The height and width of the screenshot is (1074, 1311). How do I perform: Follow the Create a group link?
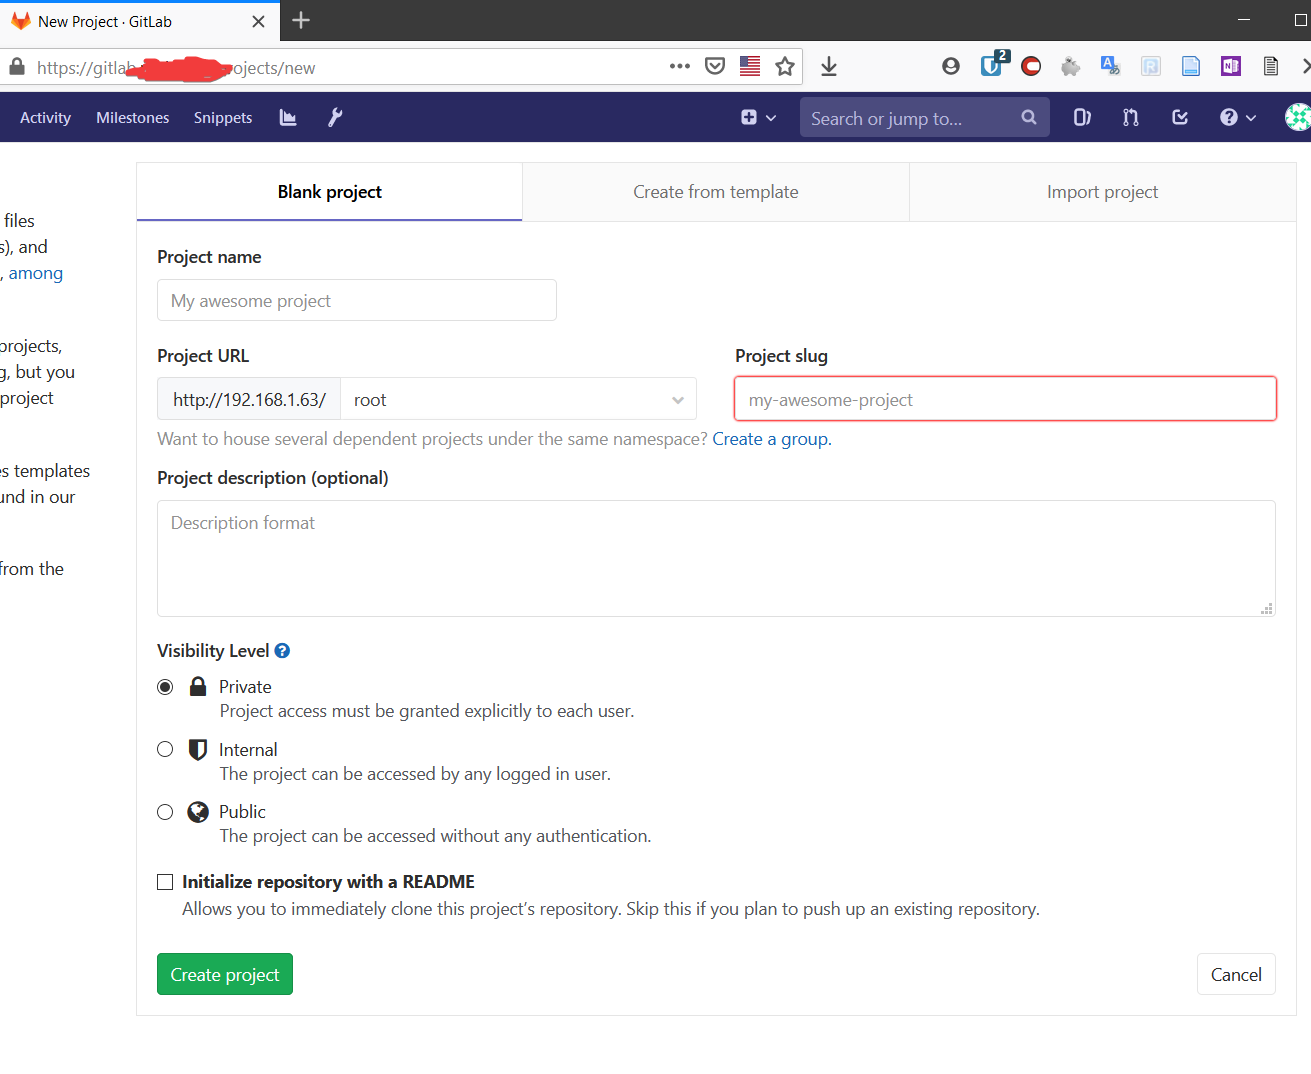coord(771,439)
